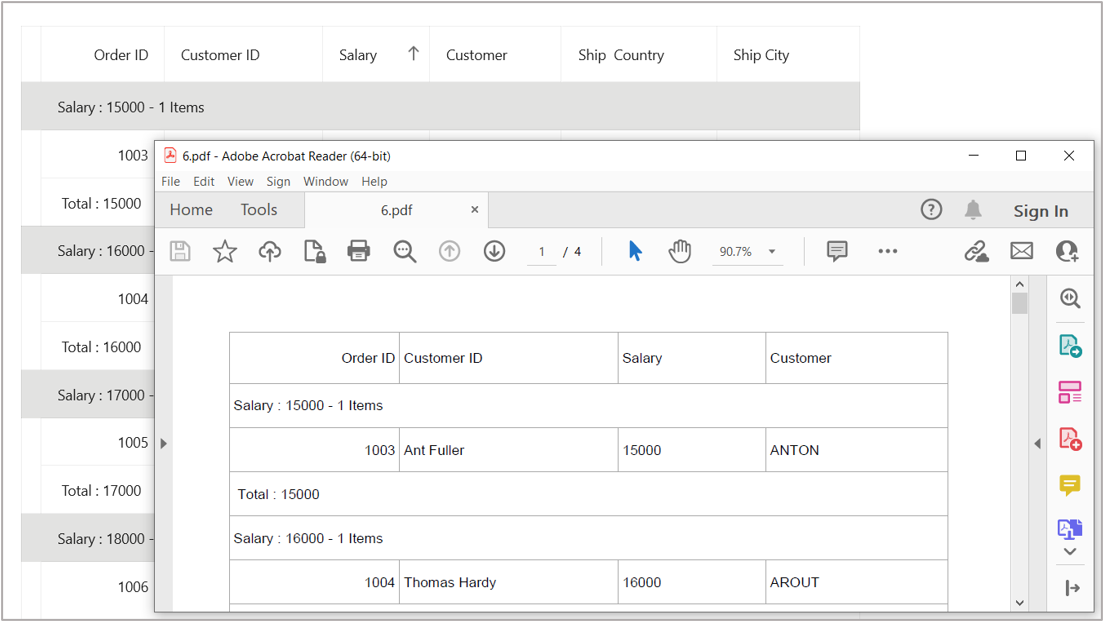The image size is (1104, 622).
Task: Collapse the right tools pane arrow
Action: tap(1037, 443)
